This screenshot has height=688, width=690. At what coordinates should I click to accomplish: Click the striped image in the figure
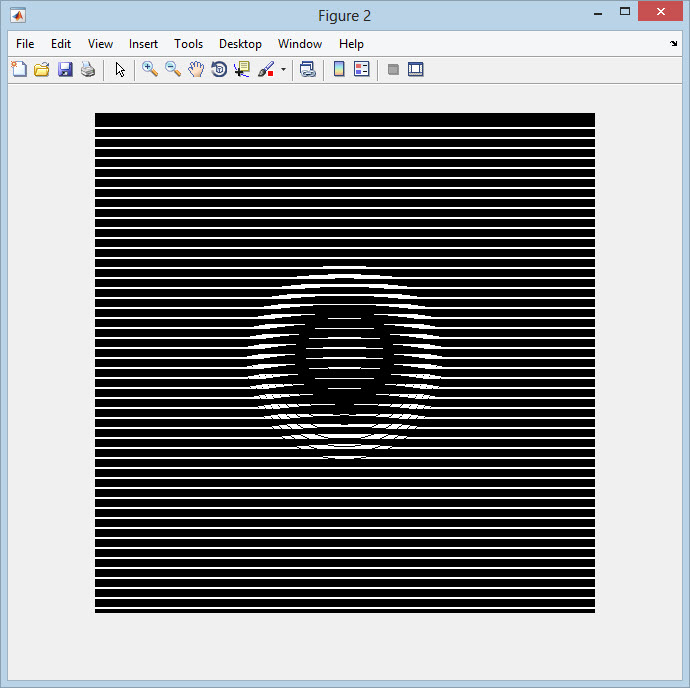(345, 363)
